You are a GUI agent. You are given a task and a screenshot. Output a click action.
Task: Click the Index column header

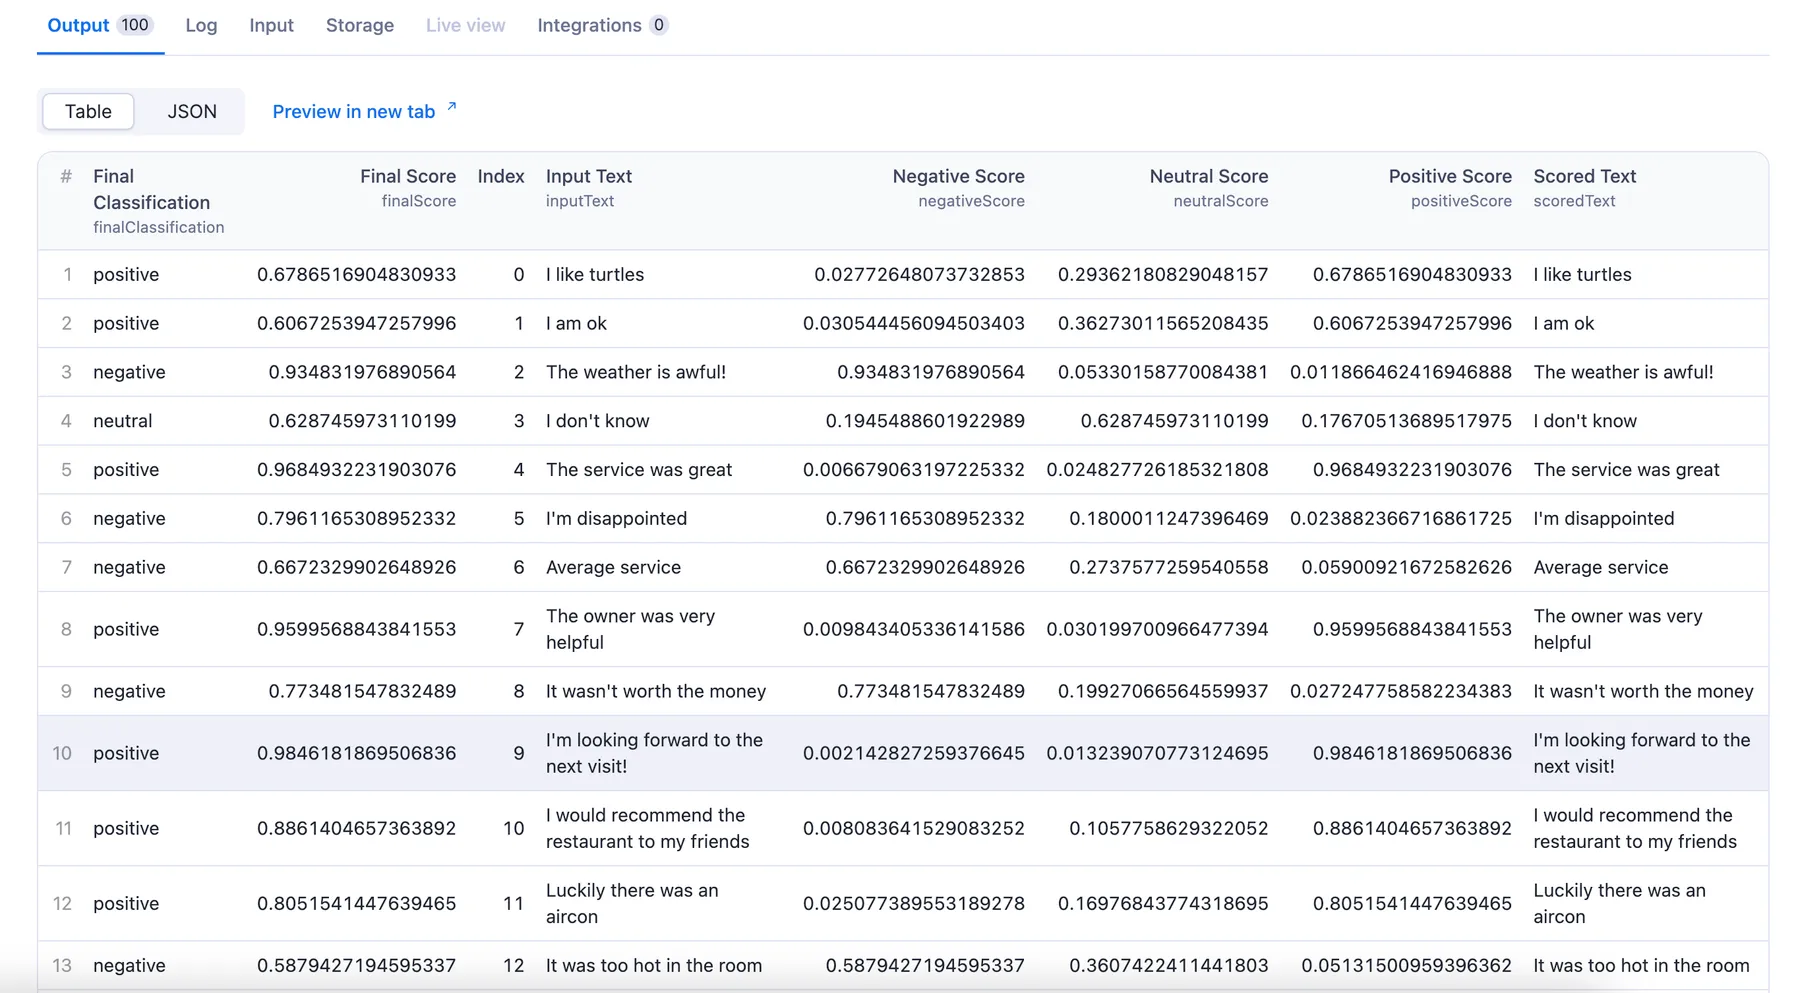pos(501,176)
